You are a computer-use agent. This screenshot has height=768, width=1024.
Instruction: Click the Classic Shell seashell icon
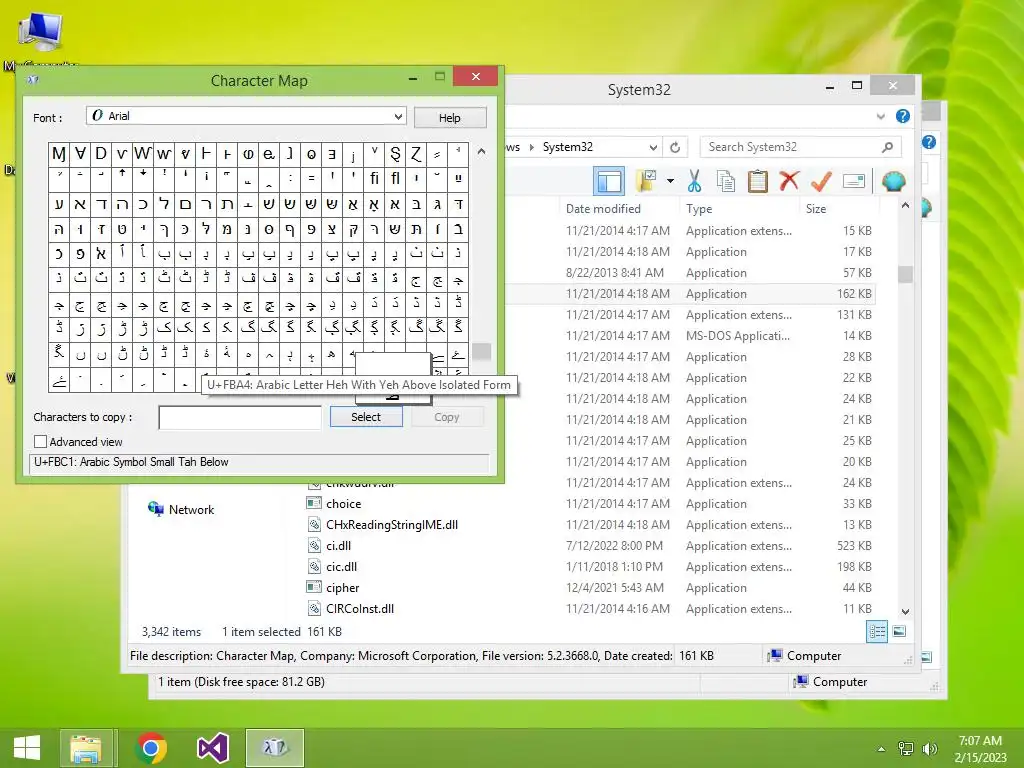point(893,181)
